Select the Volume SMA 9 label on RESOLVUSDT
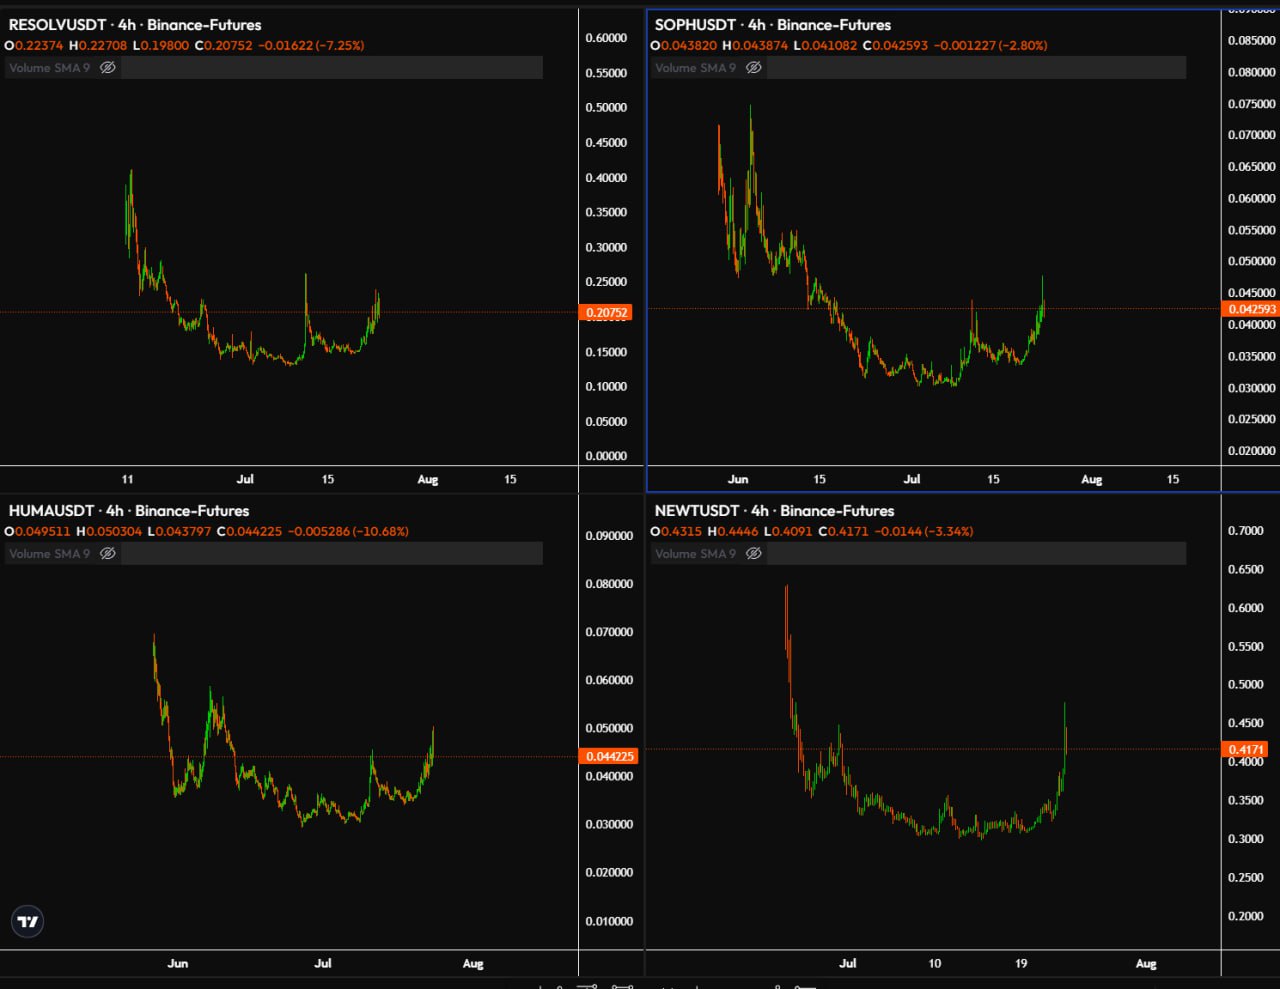 tap(49, 68)
